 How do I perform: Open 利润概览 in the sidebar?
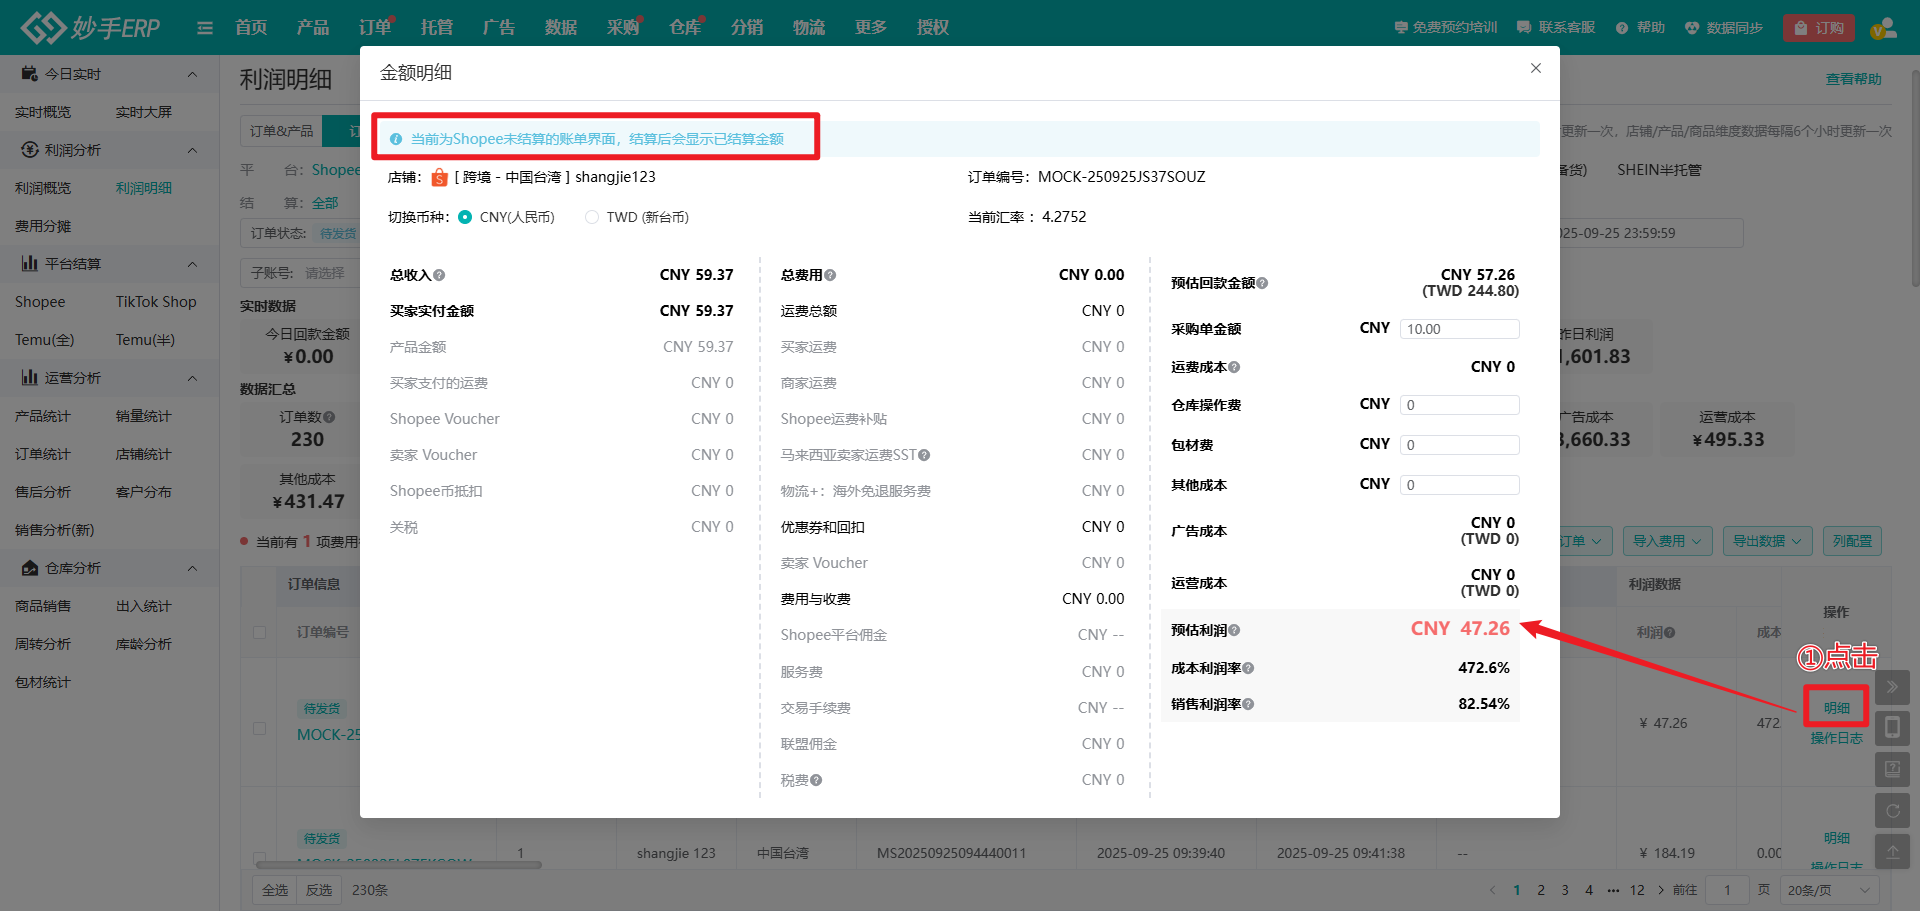(43, 188)
